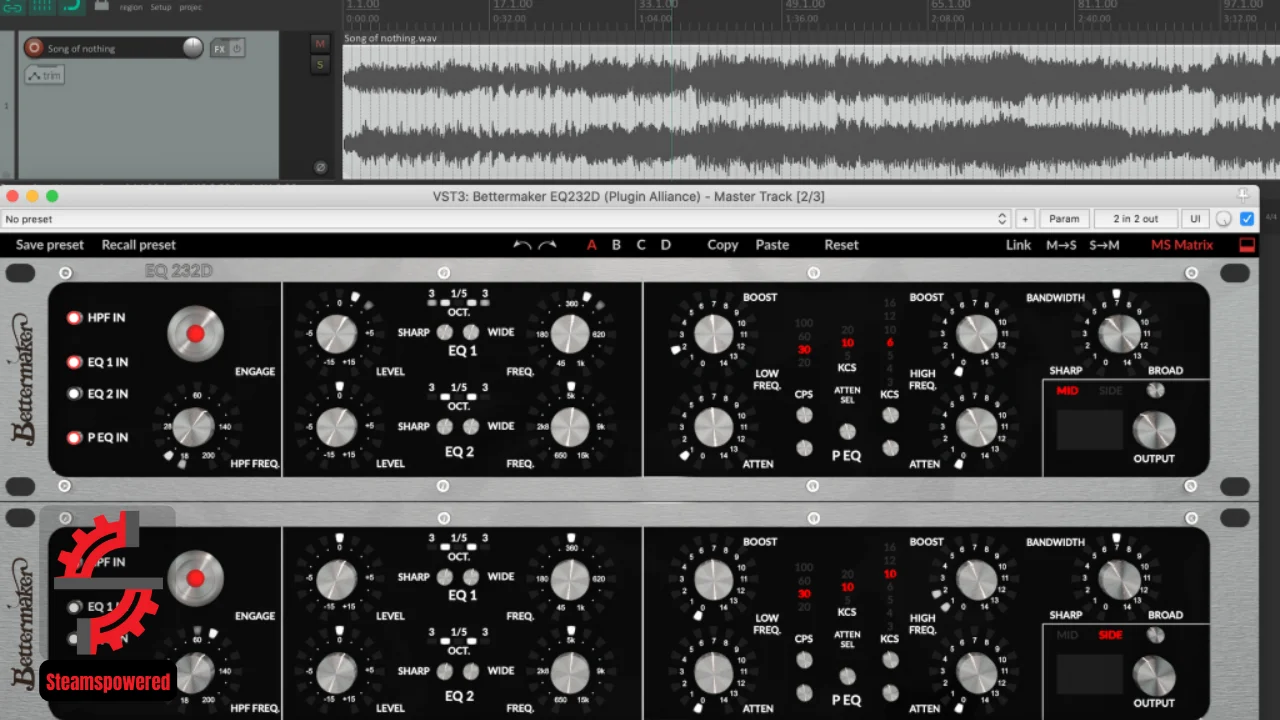Solo the Song of nothing track
This screenshot has width=1280, height=720.
click(x=320, y=65)
